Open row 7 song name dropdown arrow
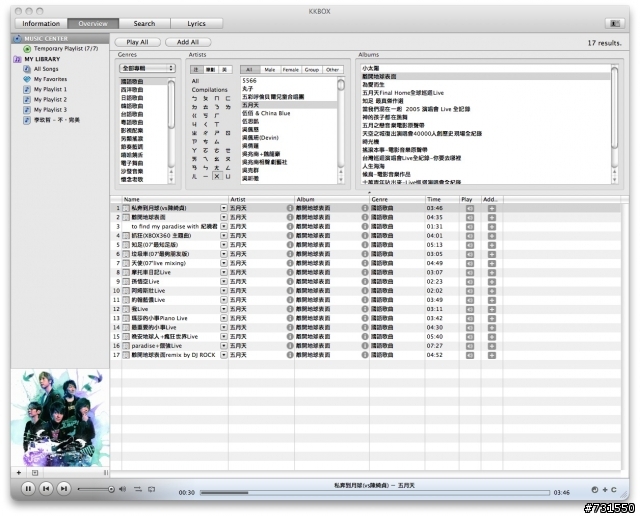This screenshot has width=640, height=516. point(224,263)
